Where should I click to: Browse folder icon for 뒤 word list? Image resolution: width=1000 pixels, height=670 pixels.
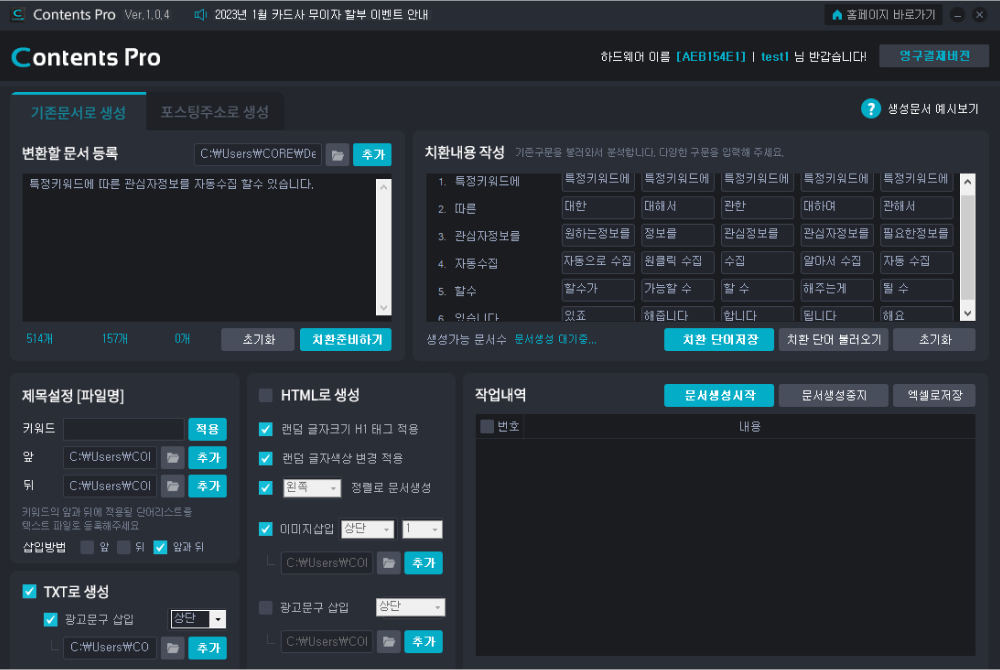(172, 486)
